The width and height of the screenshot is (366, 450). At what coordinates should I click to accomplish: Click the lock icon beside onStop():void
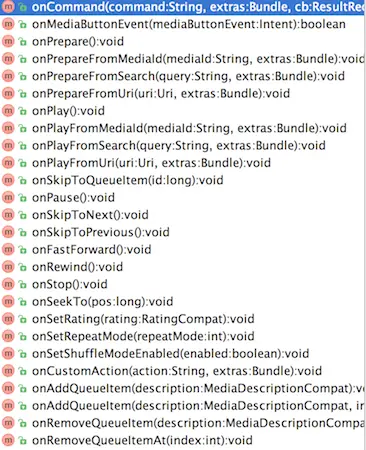[x=23, y=284]
